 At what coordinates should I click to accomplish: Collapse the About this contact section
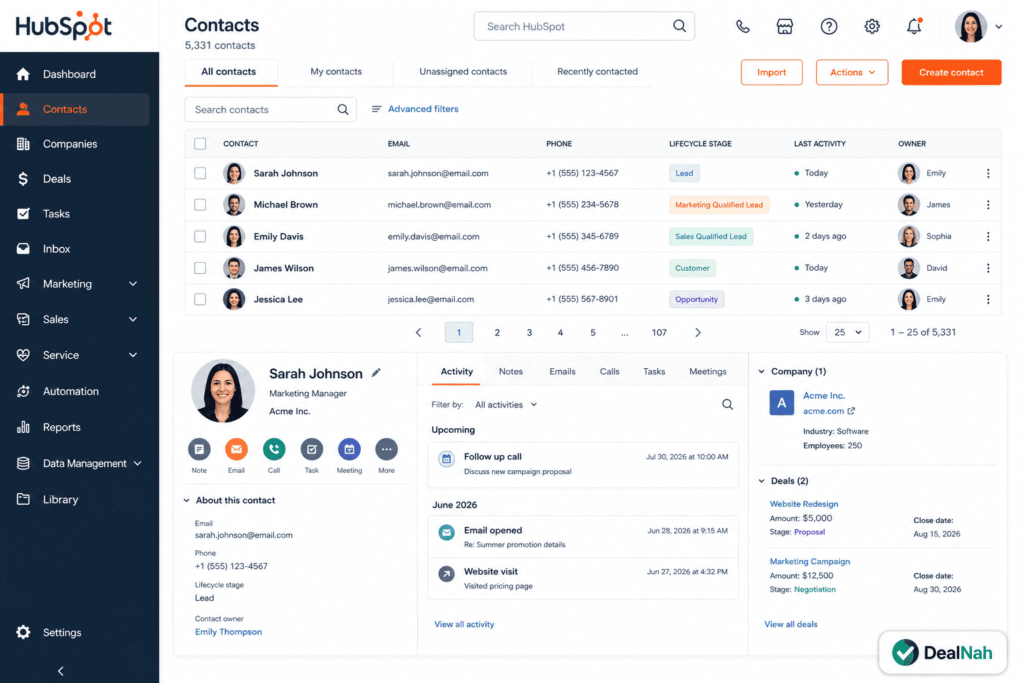click(187, 500)
